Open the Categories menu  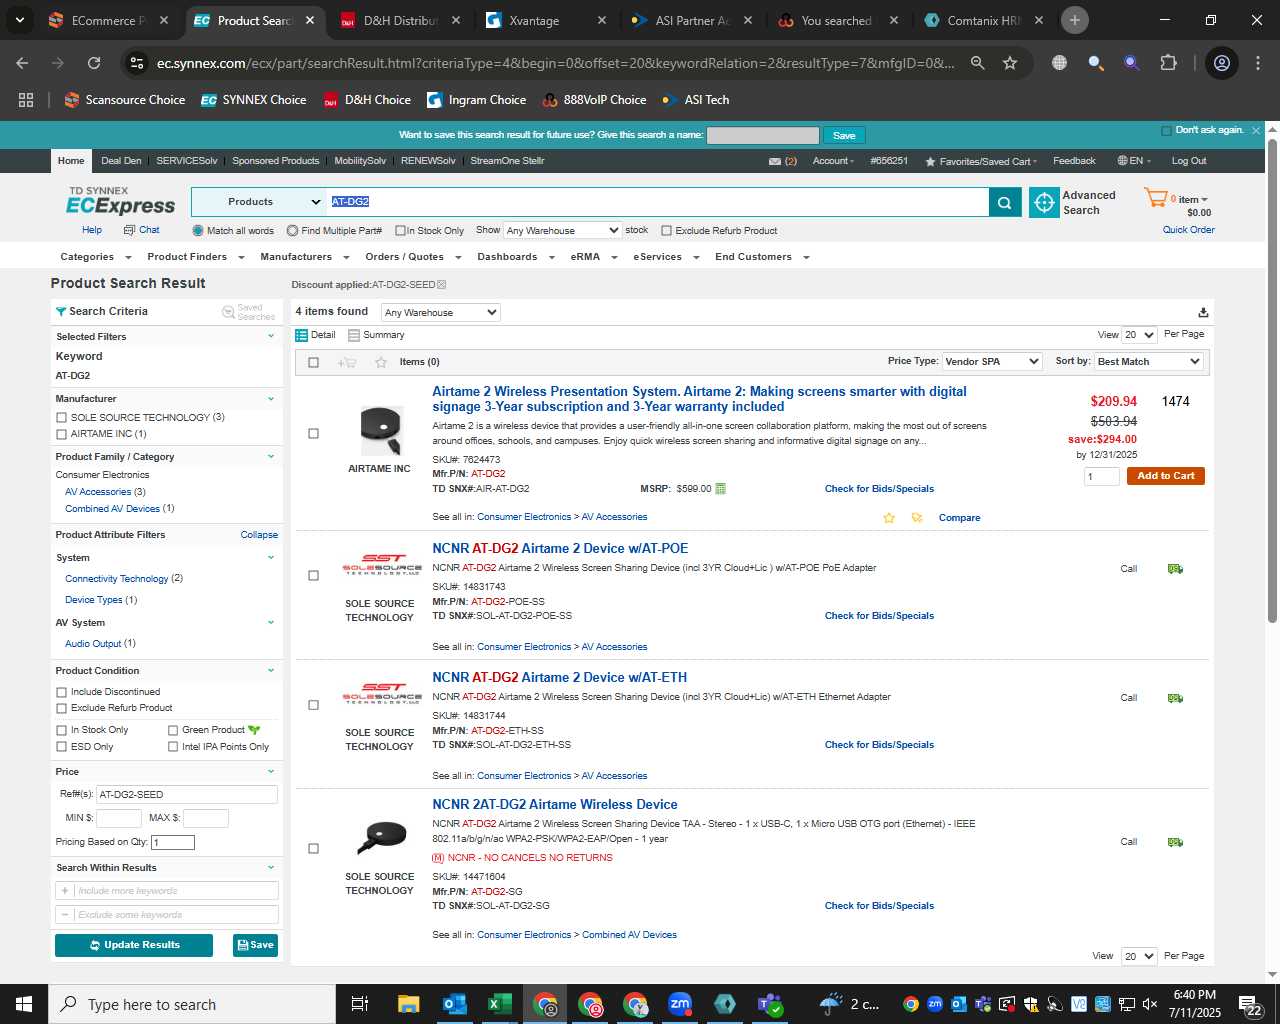point(94,257)
